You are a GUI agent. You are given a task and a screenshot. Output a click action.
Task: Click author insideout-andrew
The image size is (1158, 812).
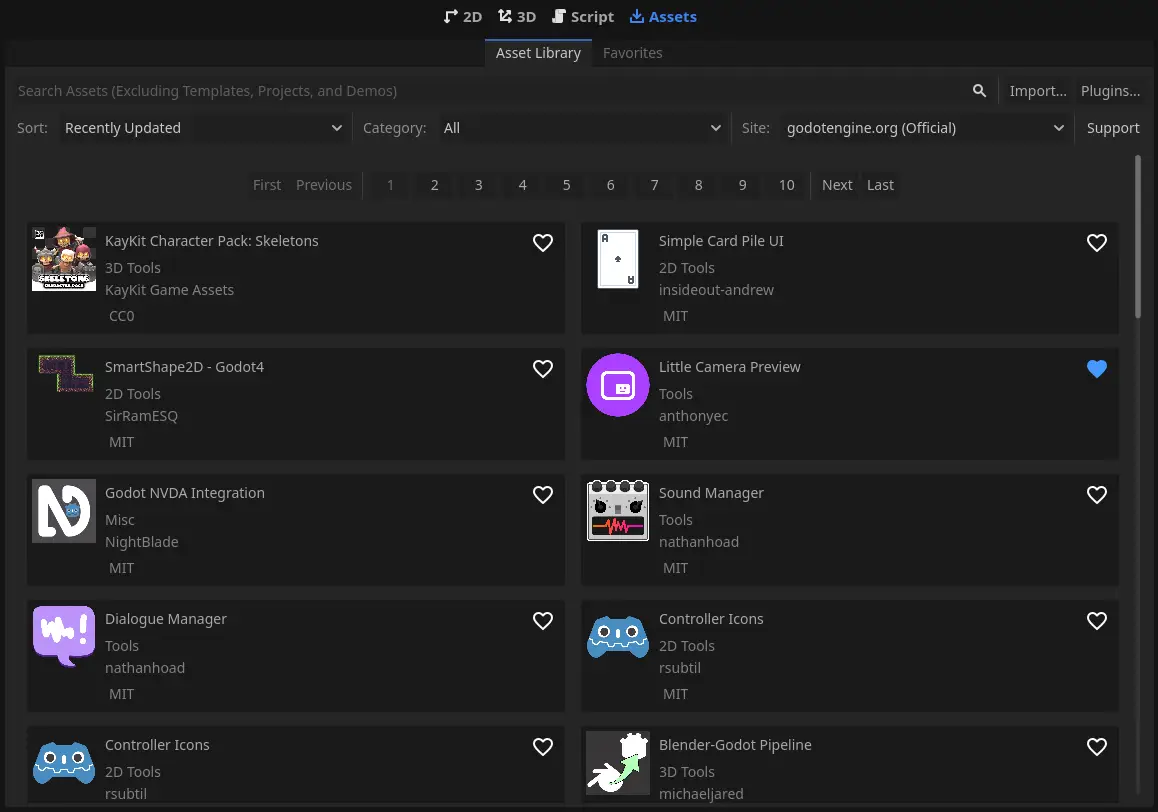point(716,290)
